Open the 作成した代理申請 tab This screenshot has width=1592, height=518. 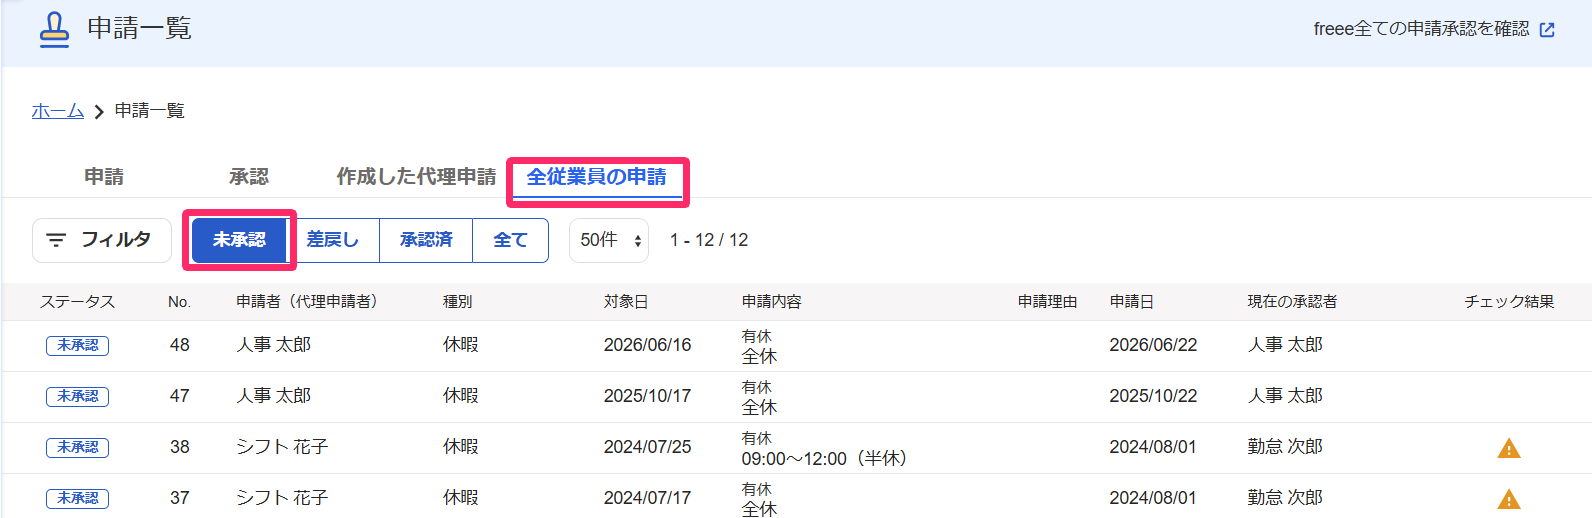[416, 177]
